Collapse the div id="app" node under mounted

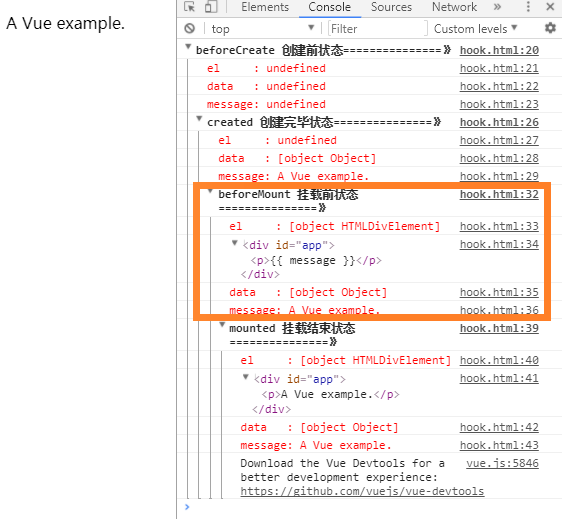246,377
